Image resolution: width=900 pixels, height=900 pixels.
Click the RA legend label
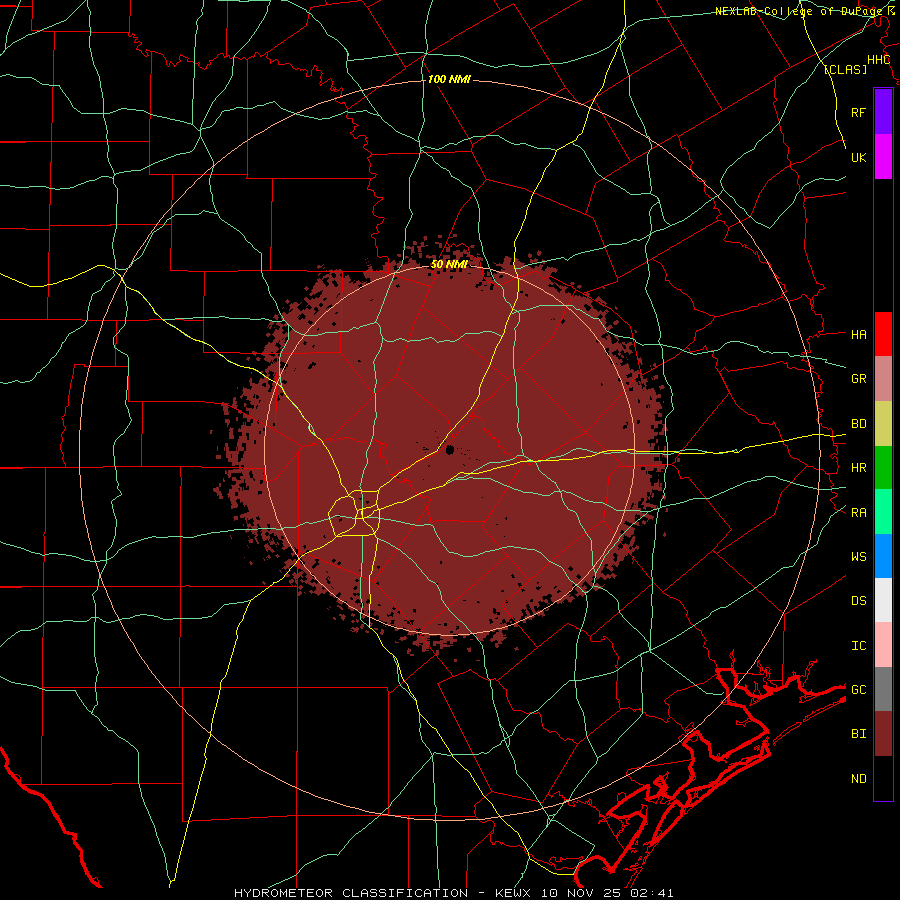[858, 513]
